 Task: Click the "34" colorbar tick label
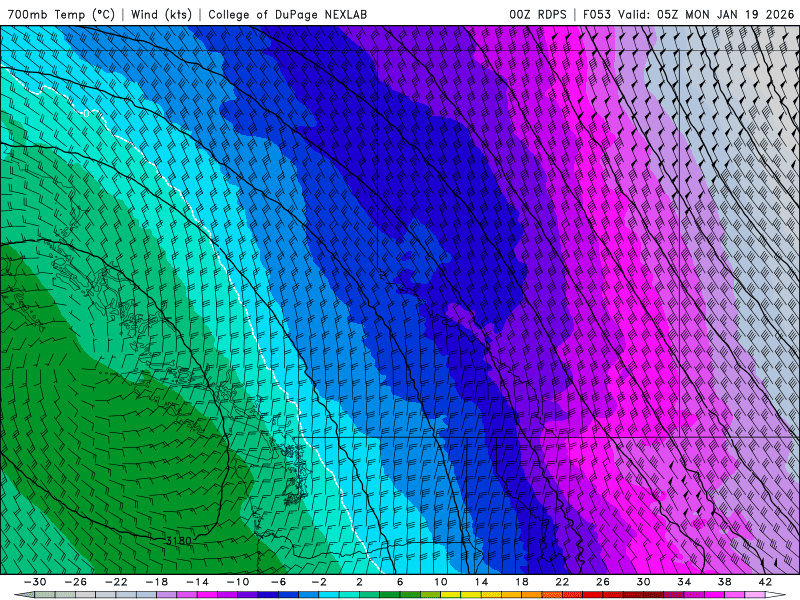(x=684, y=582)
